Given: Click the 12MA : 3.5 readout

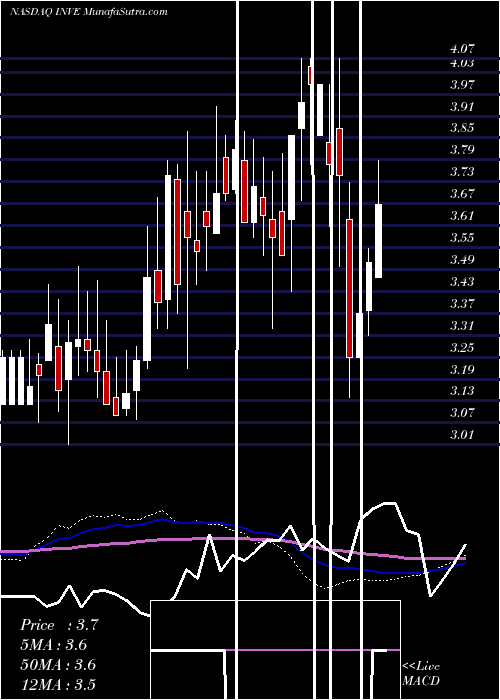Looking at the screenshot, I should 58,685.
